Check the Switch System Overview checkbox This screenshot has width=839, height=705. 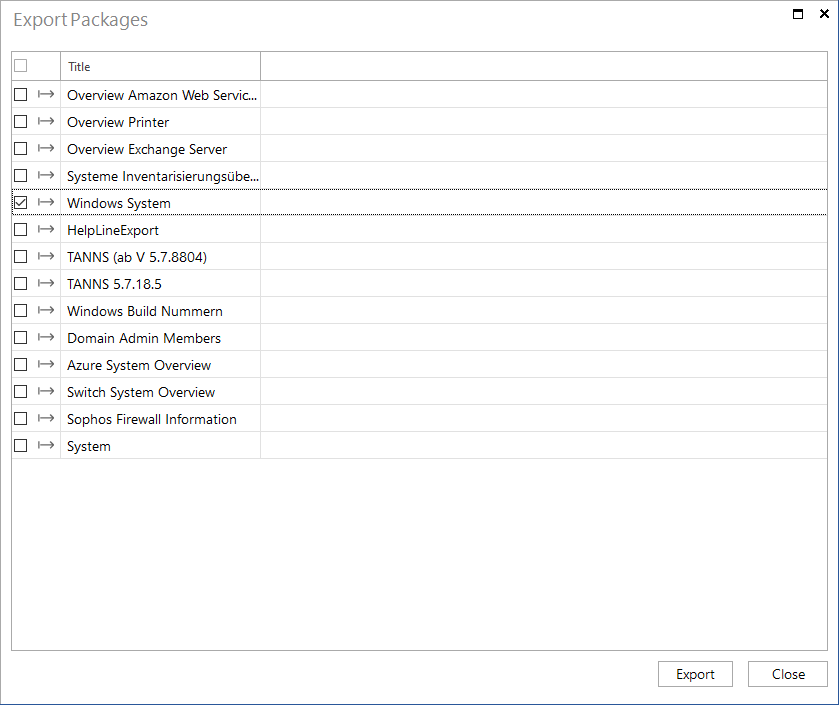[x=20, y=392]
